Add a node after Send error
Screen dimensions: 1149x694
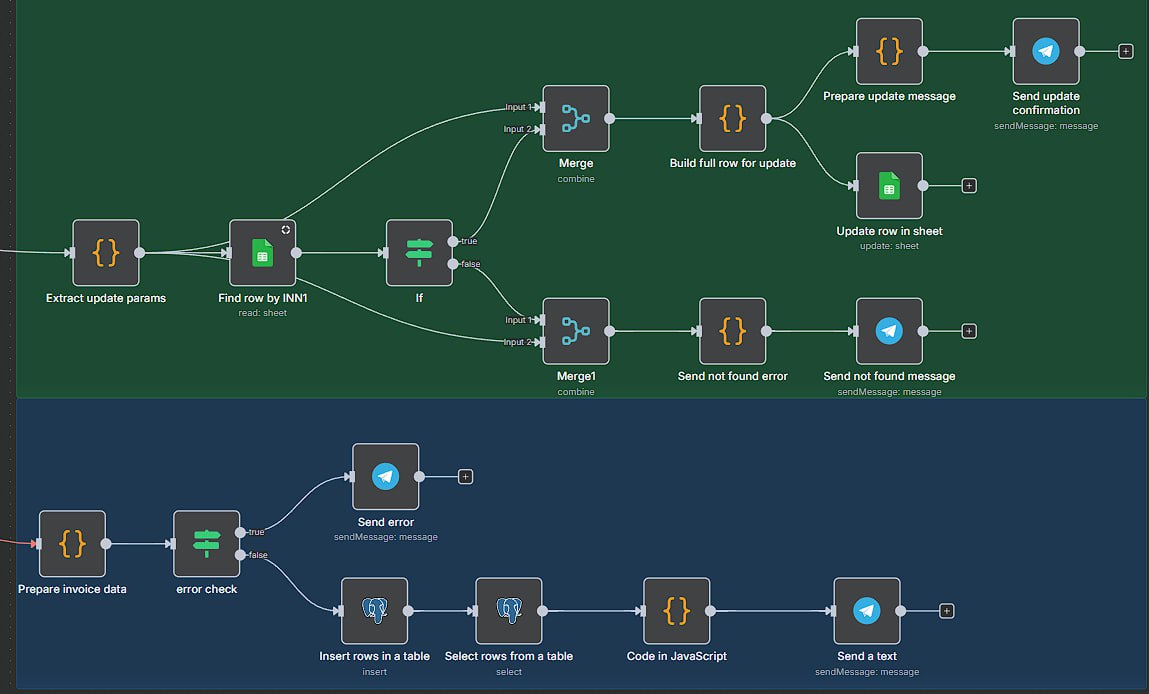click(465, 477)
